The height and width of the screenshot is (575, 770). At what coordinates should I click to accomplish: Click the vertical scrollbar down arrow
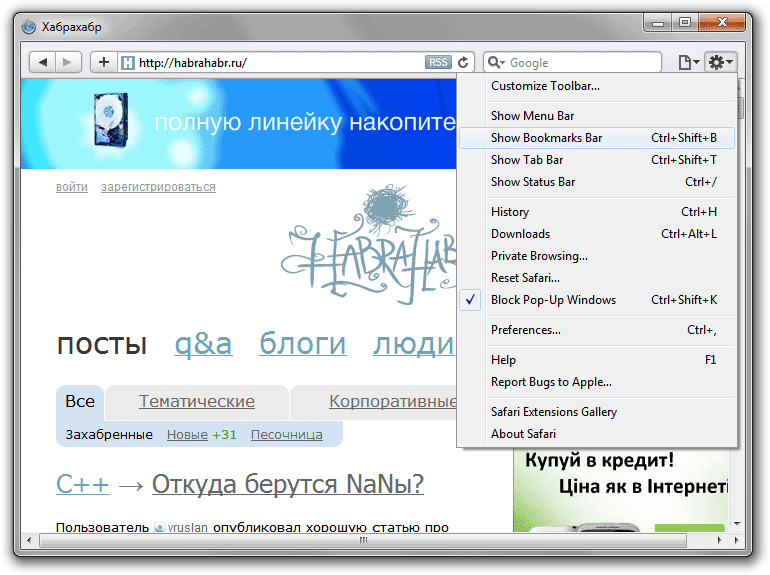point(737,524)
